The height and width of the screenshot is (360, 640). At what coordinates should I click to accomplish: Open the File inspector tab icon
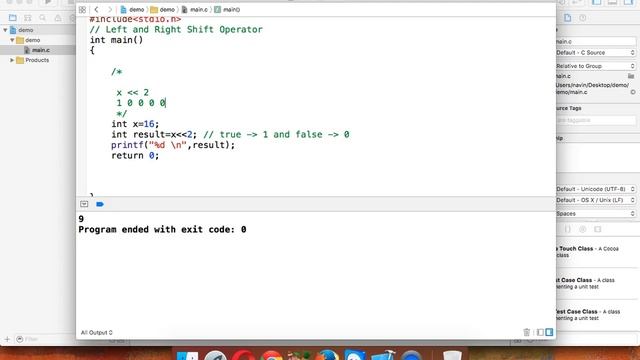click(568, 18)
